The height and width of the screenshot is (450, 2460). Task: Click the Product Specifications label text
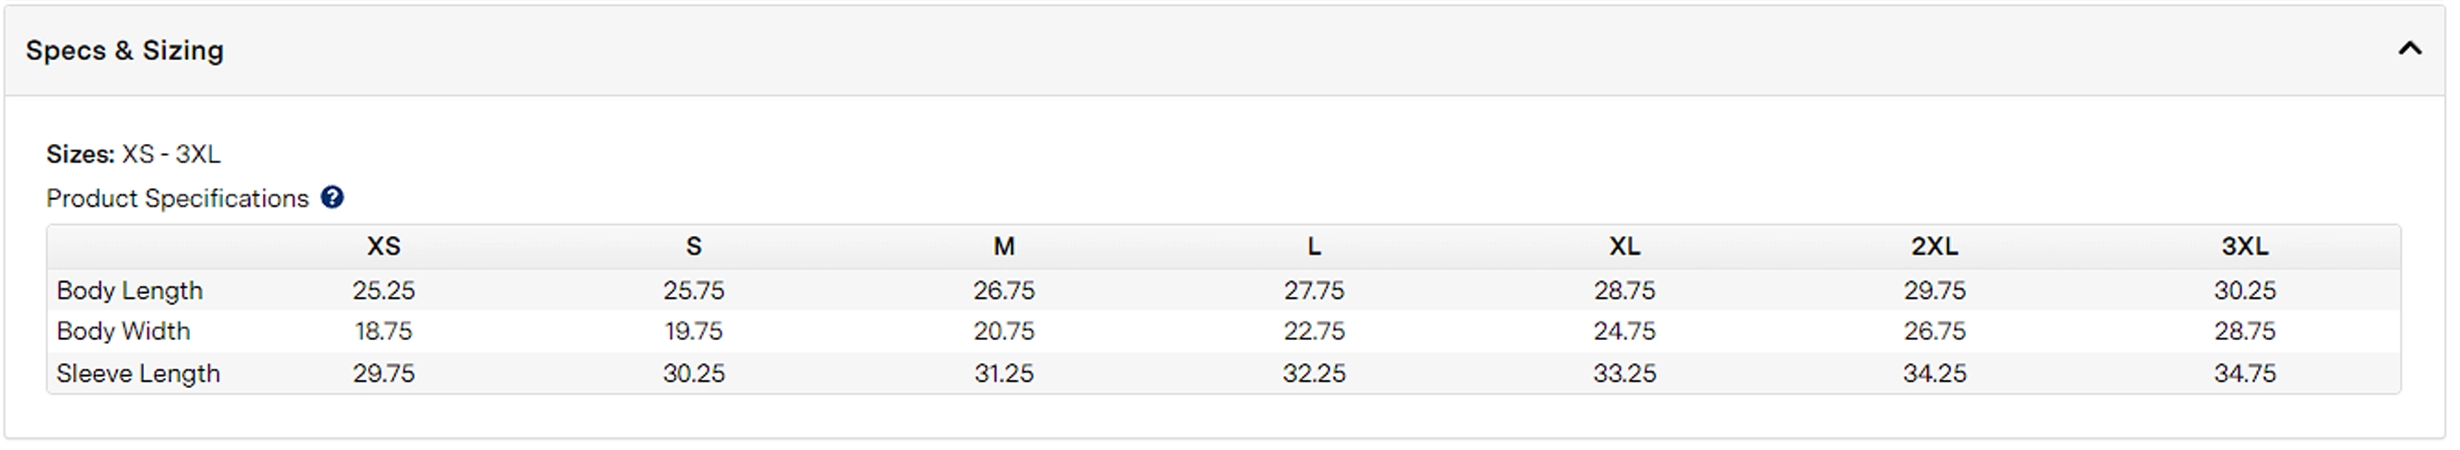click(177, 198)
